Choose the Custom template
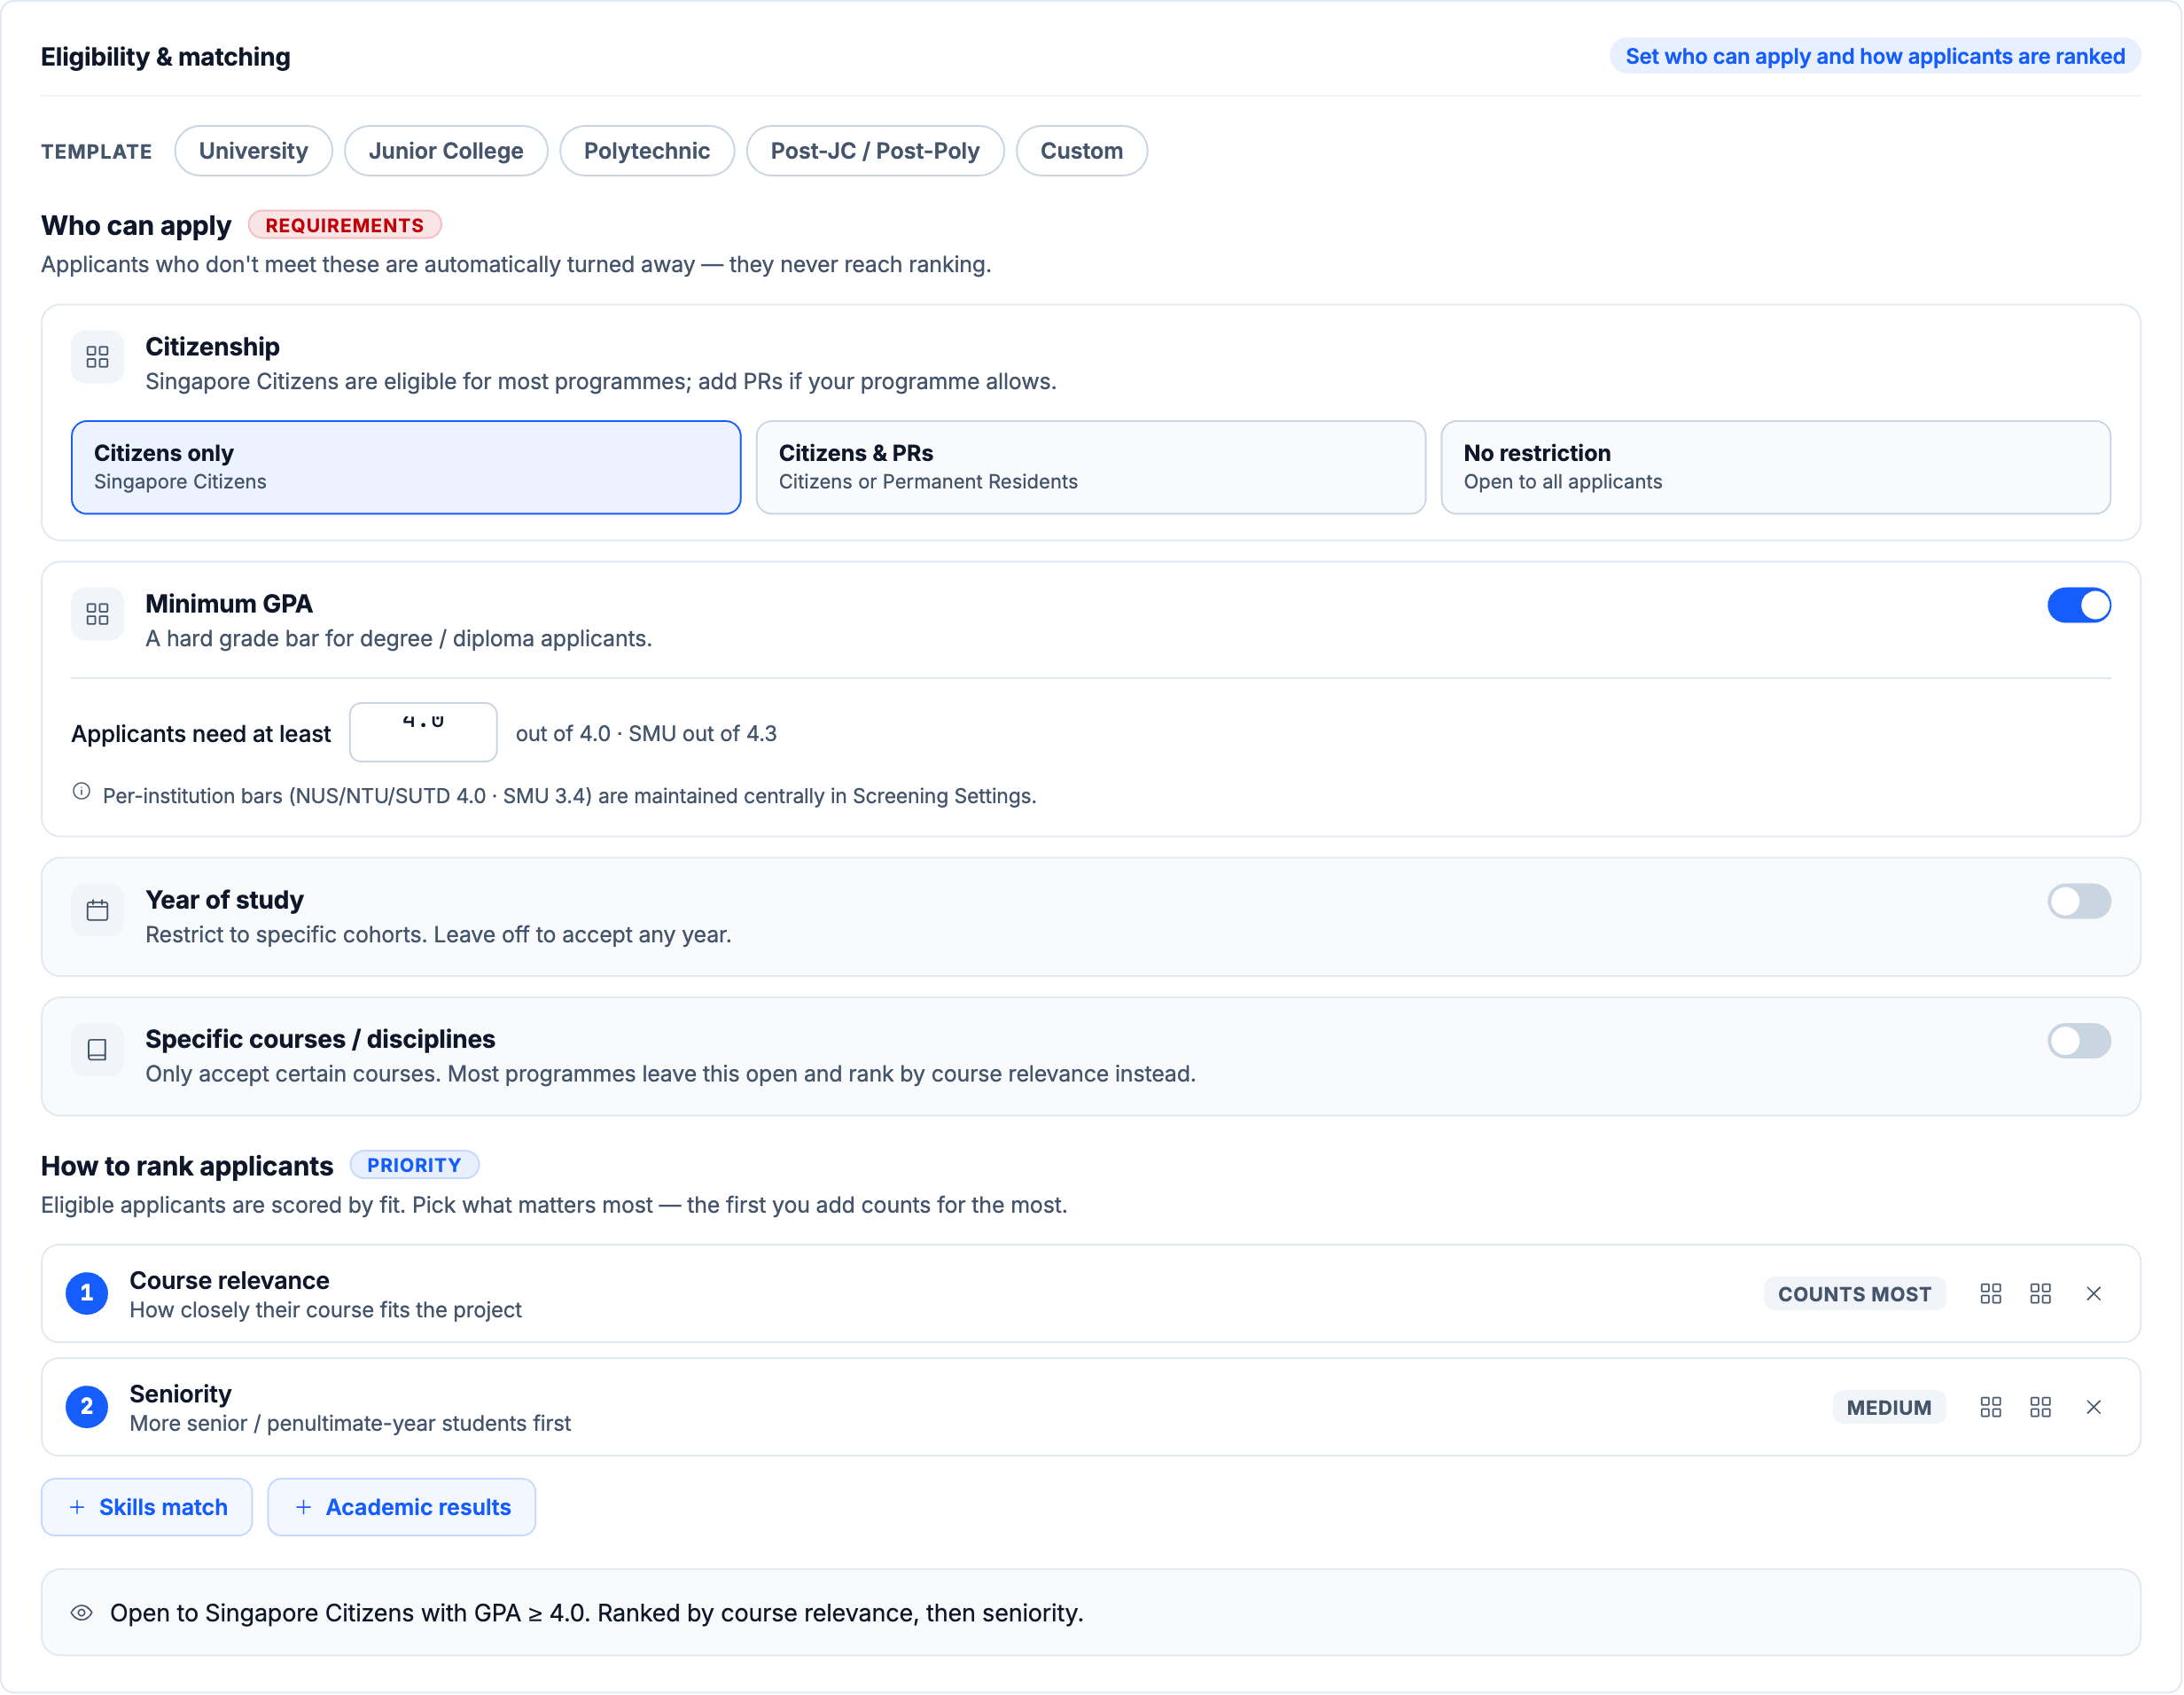The height and width of the screenshot is (1695, 2184). click(x=1082, y=151)
